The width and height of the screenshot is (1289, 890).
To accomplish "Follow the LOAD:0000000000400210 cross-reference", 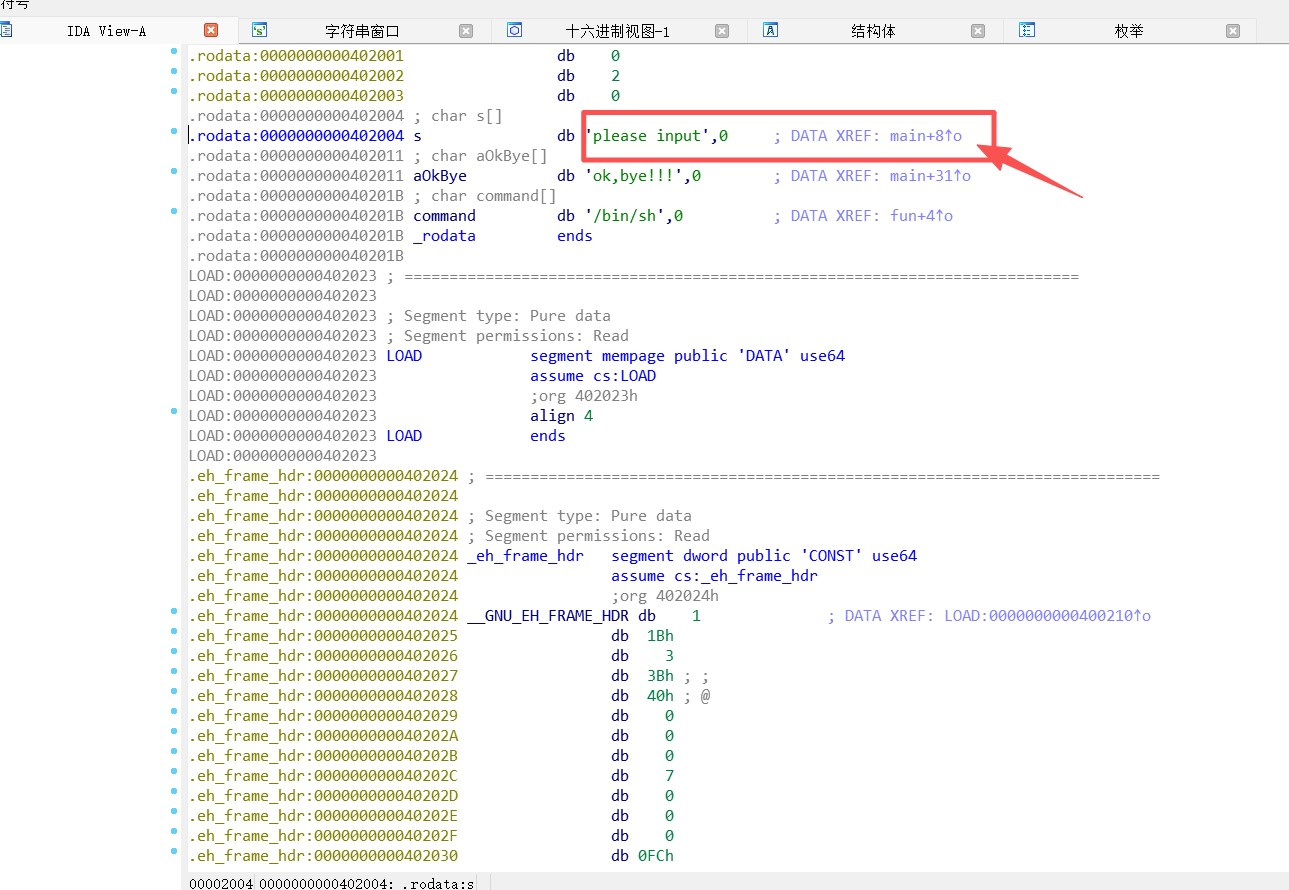I will coord(1047,616).
